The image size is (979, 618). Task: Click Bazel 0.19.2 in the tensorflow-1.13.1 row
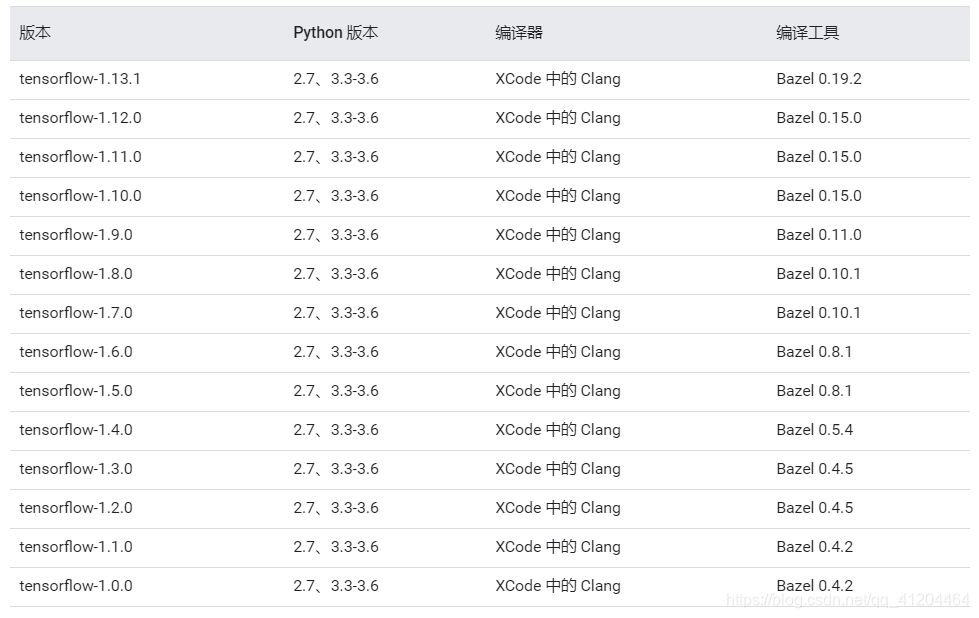819,79
